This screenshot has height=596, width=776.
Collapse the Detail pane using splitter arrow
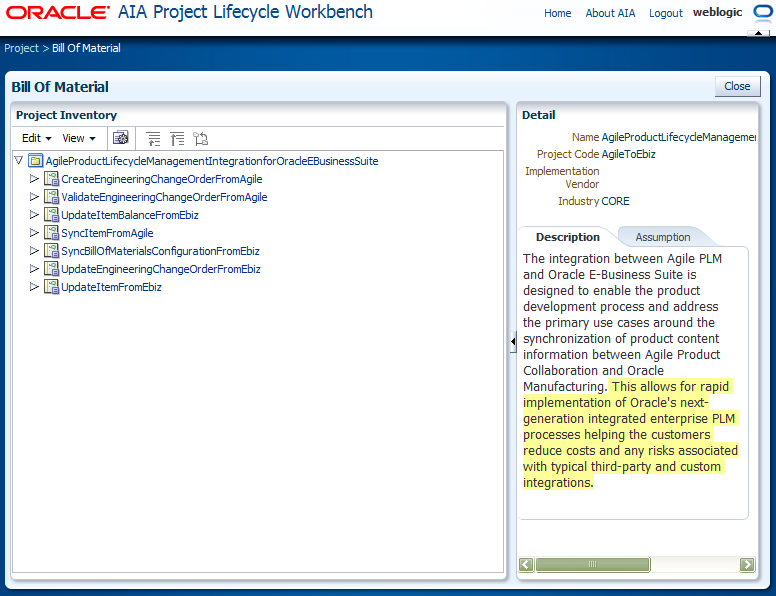coord(513,341)
